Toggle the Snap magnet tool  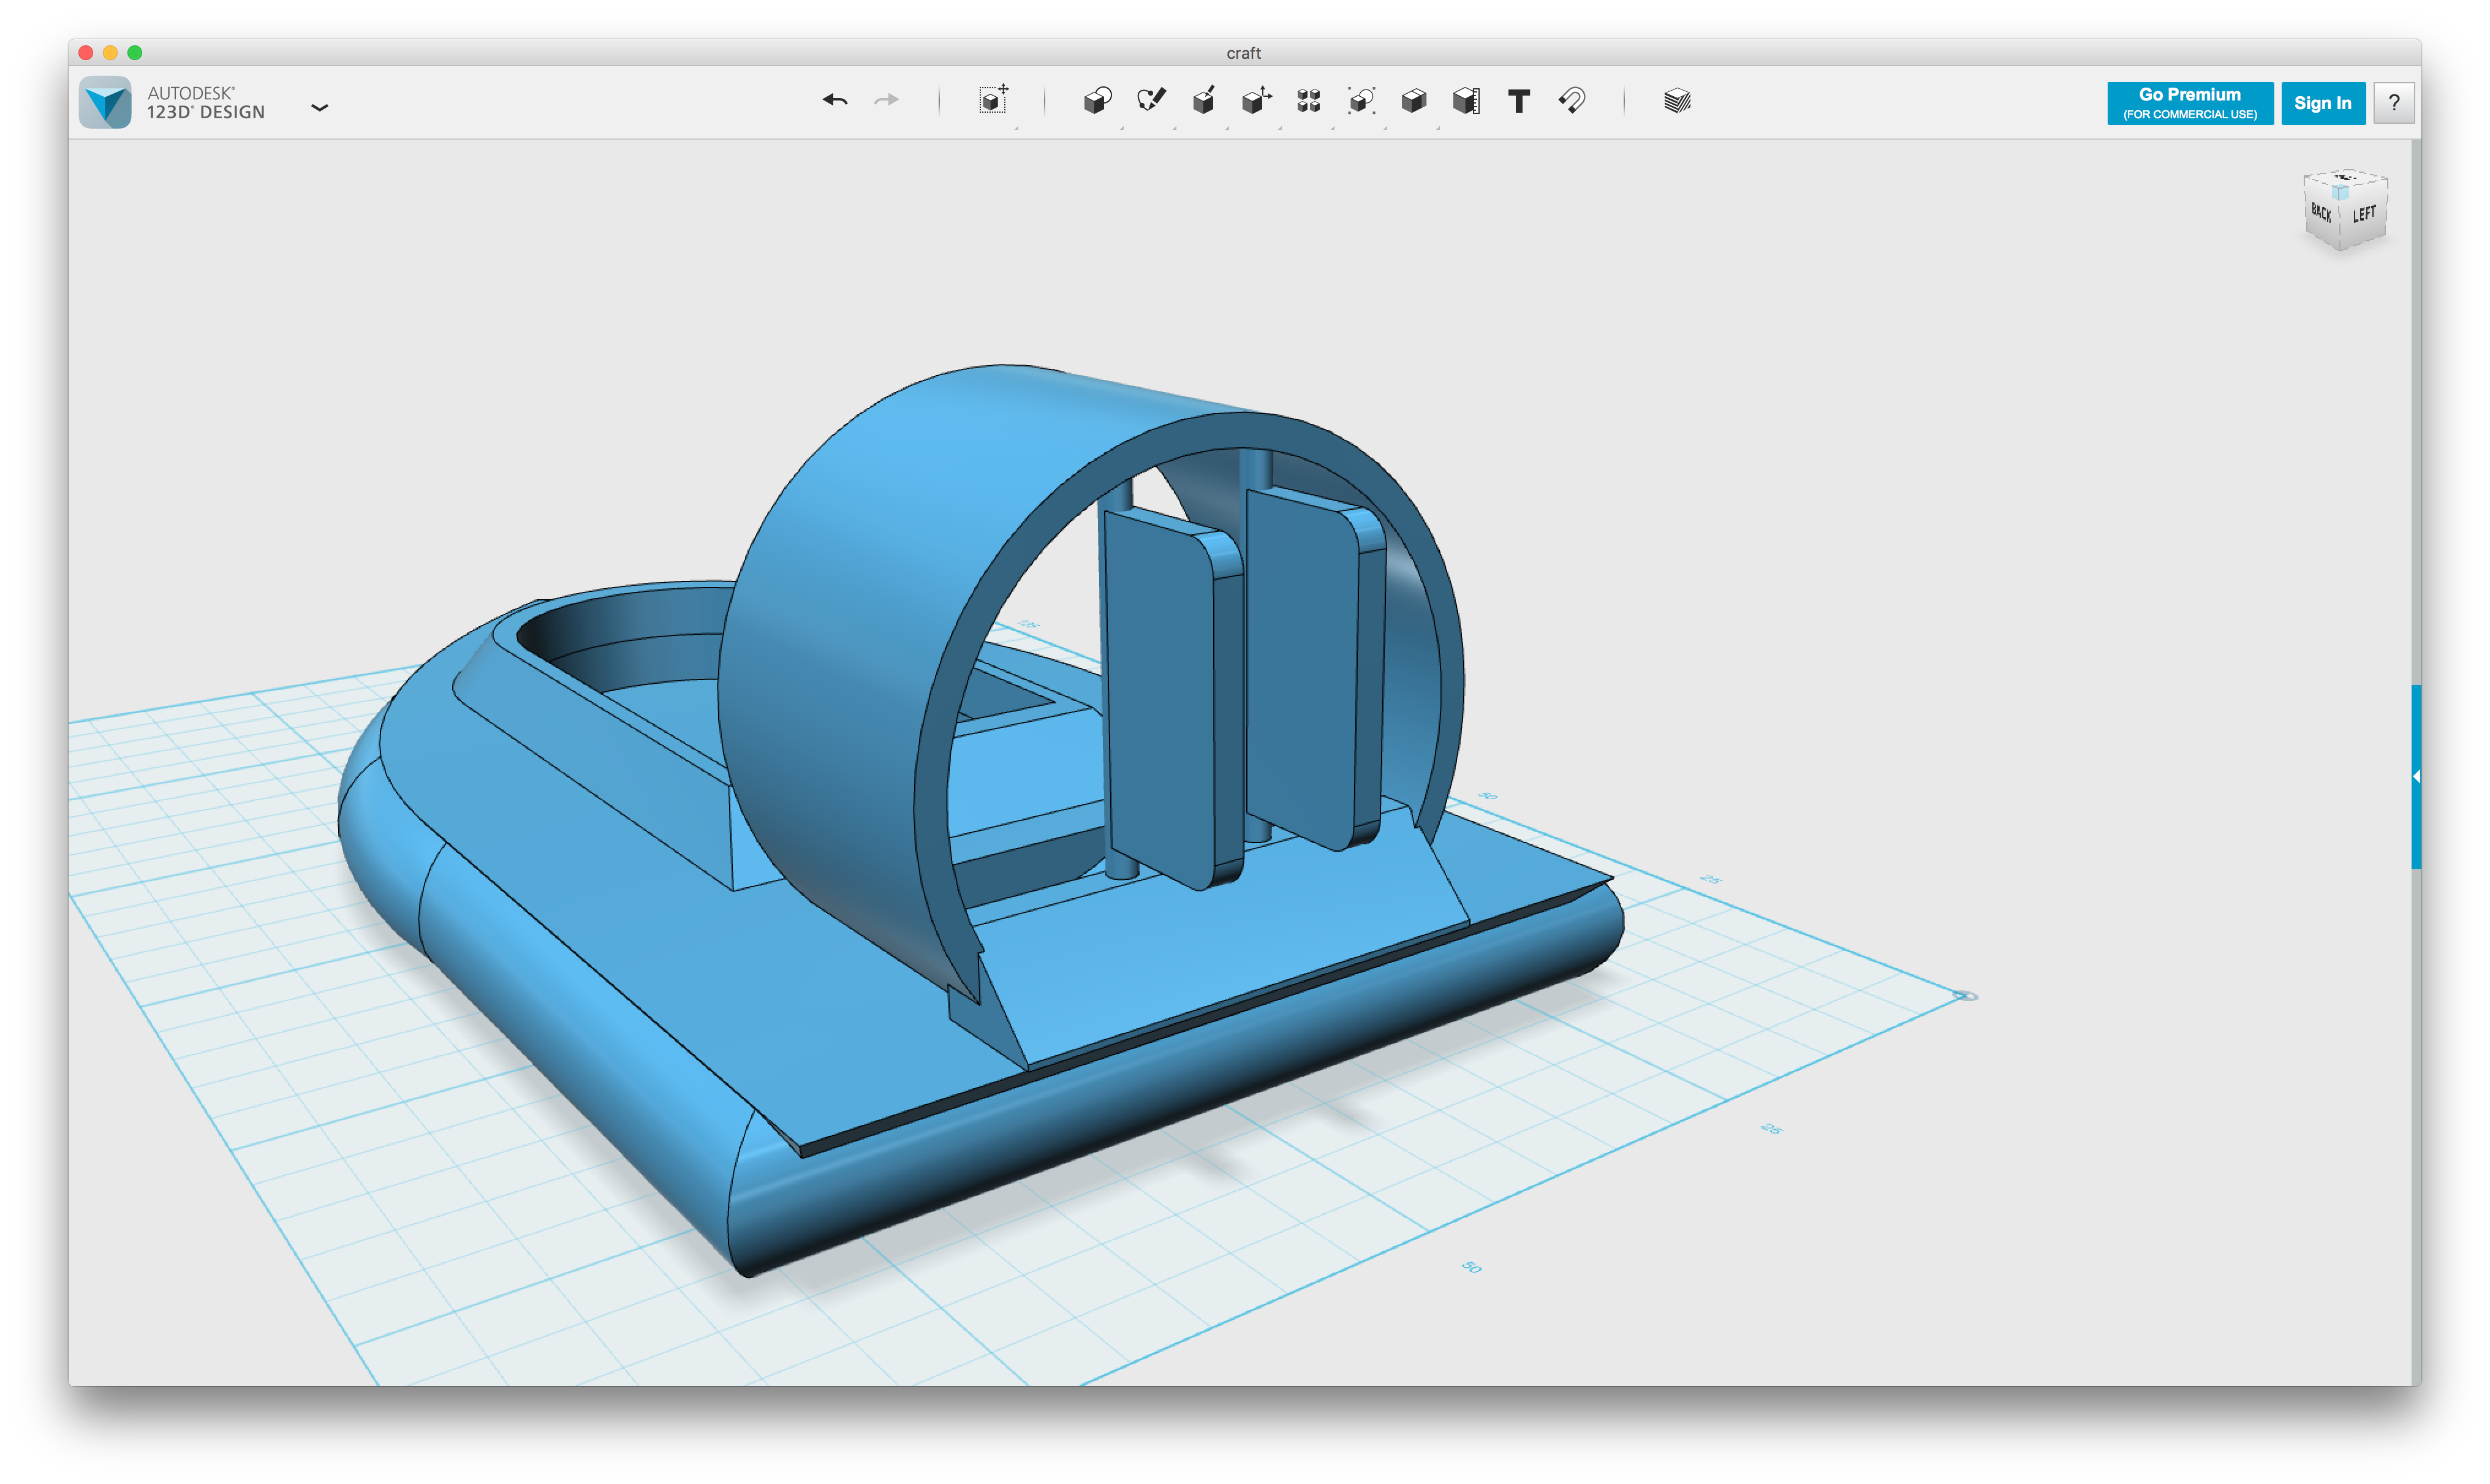pyautogui.click(x=1572, y=101)
